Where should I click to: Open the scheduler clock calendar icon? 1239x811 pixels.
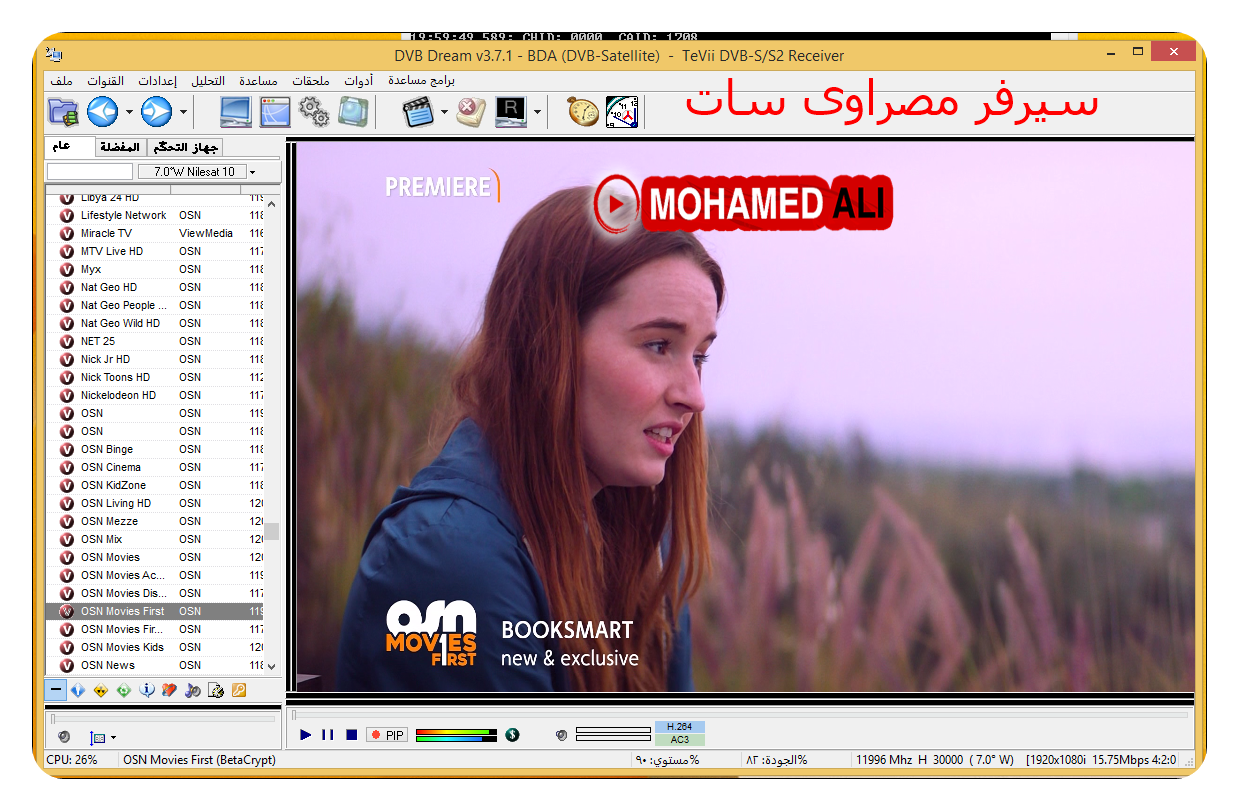pos(622,112)
